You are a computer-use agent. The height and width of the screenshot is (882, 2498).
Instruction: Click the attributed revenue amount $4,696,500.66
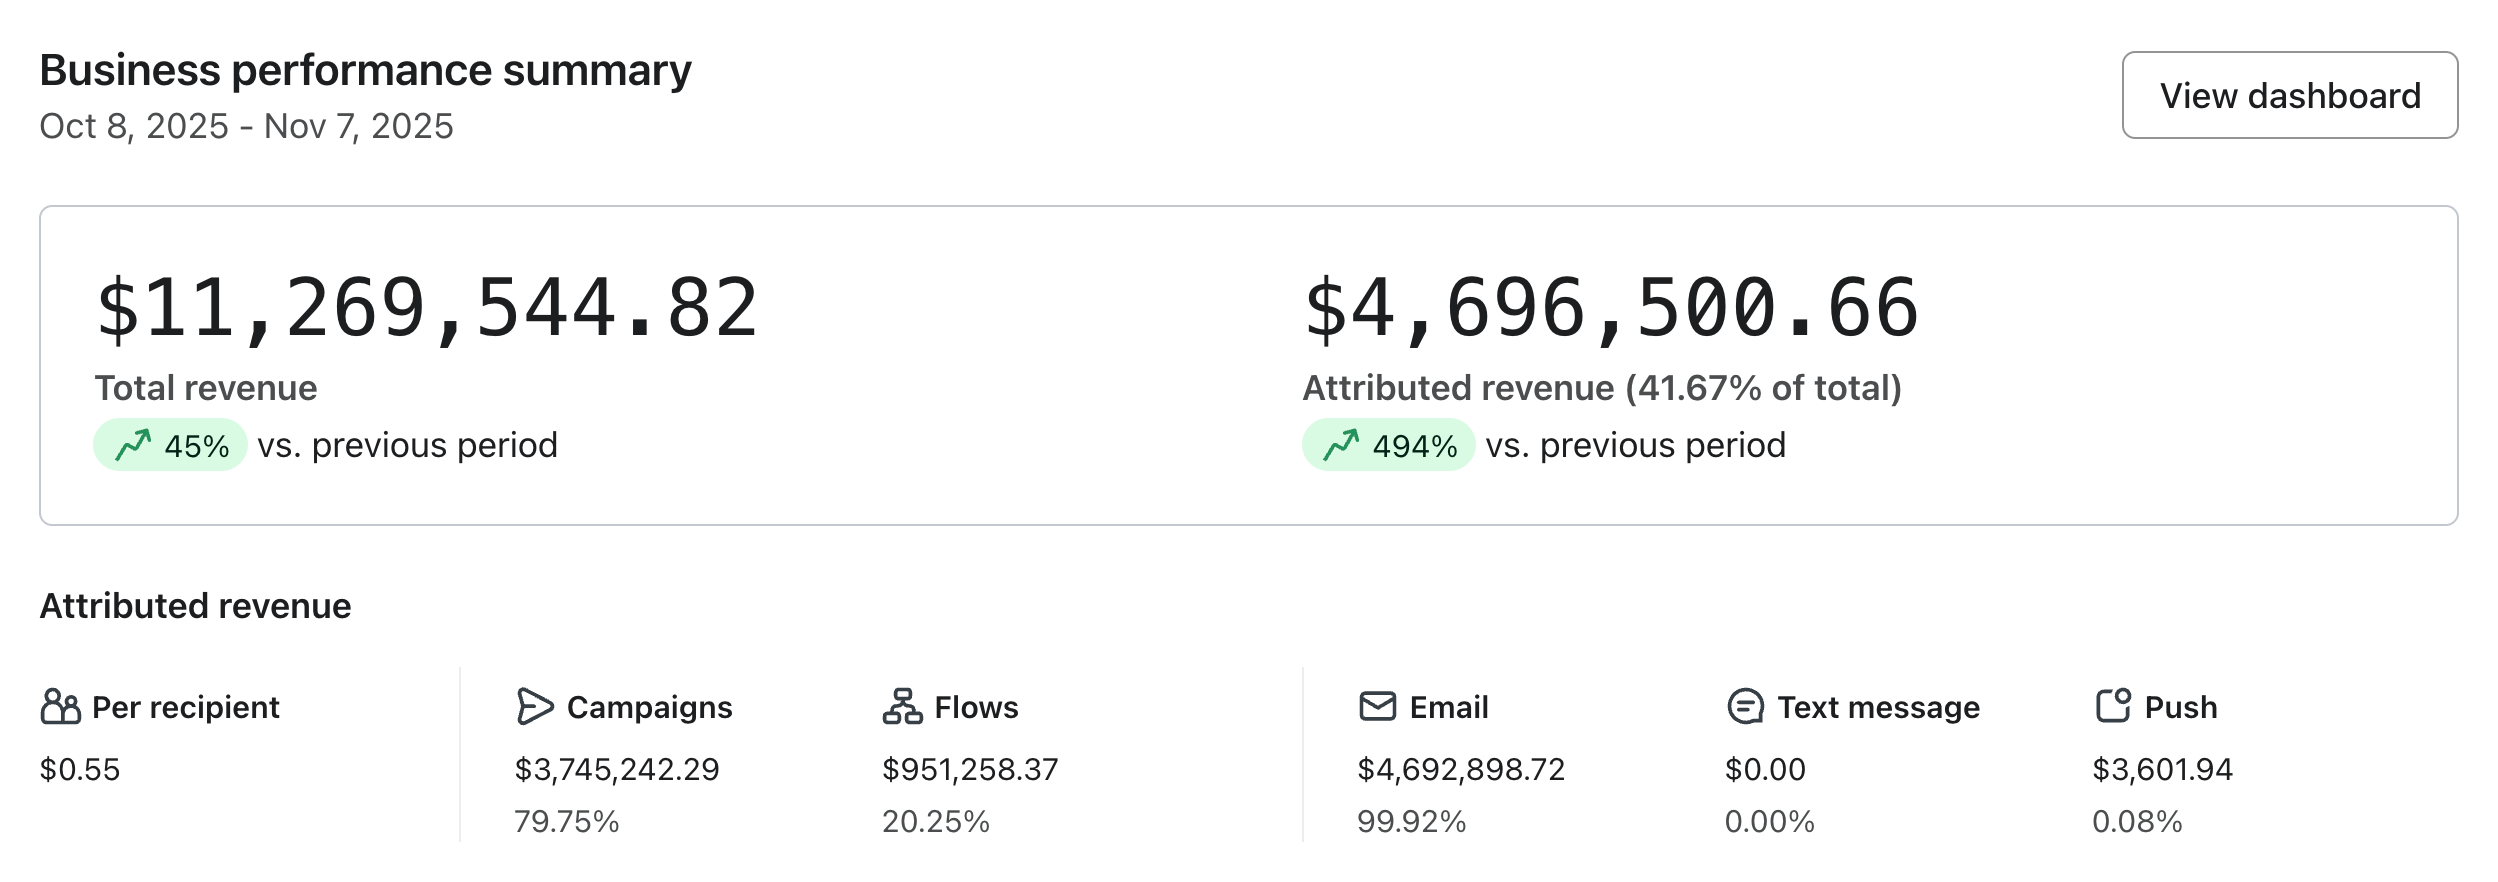pos(1610,308)
